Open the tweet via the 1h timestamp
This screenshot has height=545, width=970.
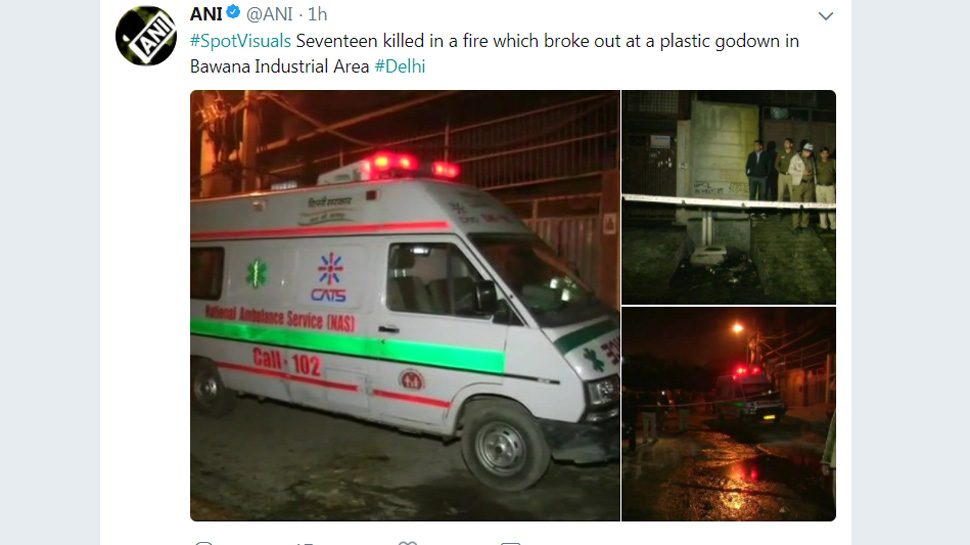(317, 14)
